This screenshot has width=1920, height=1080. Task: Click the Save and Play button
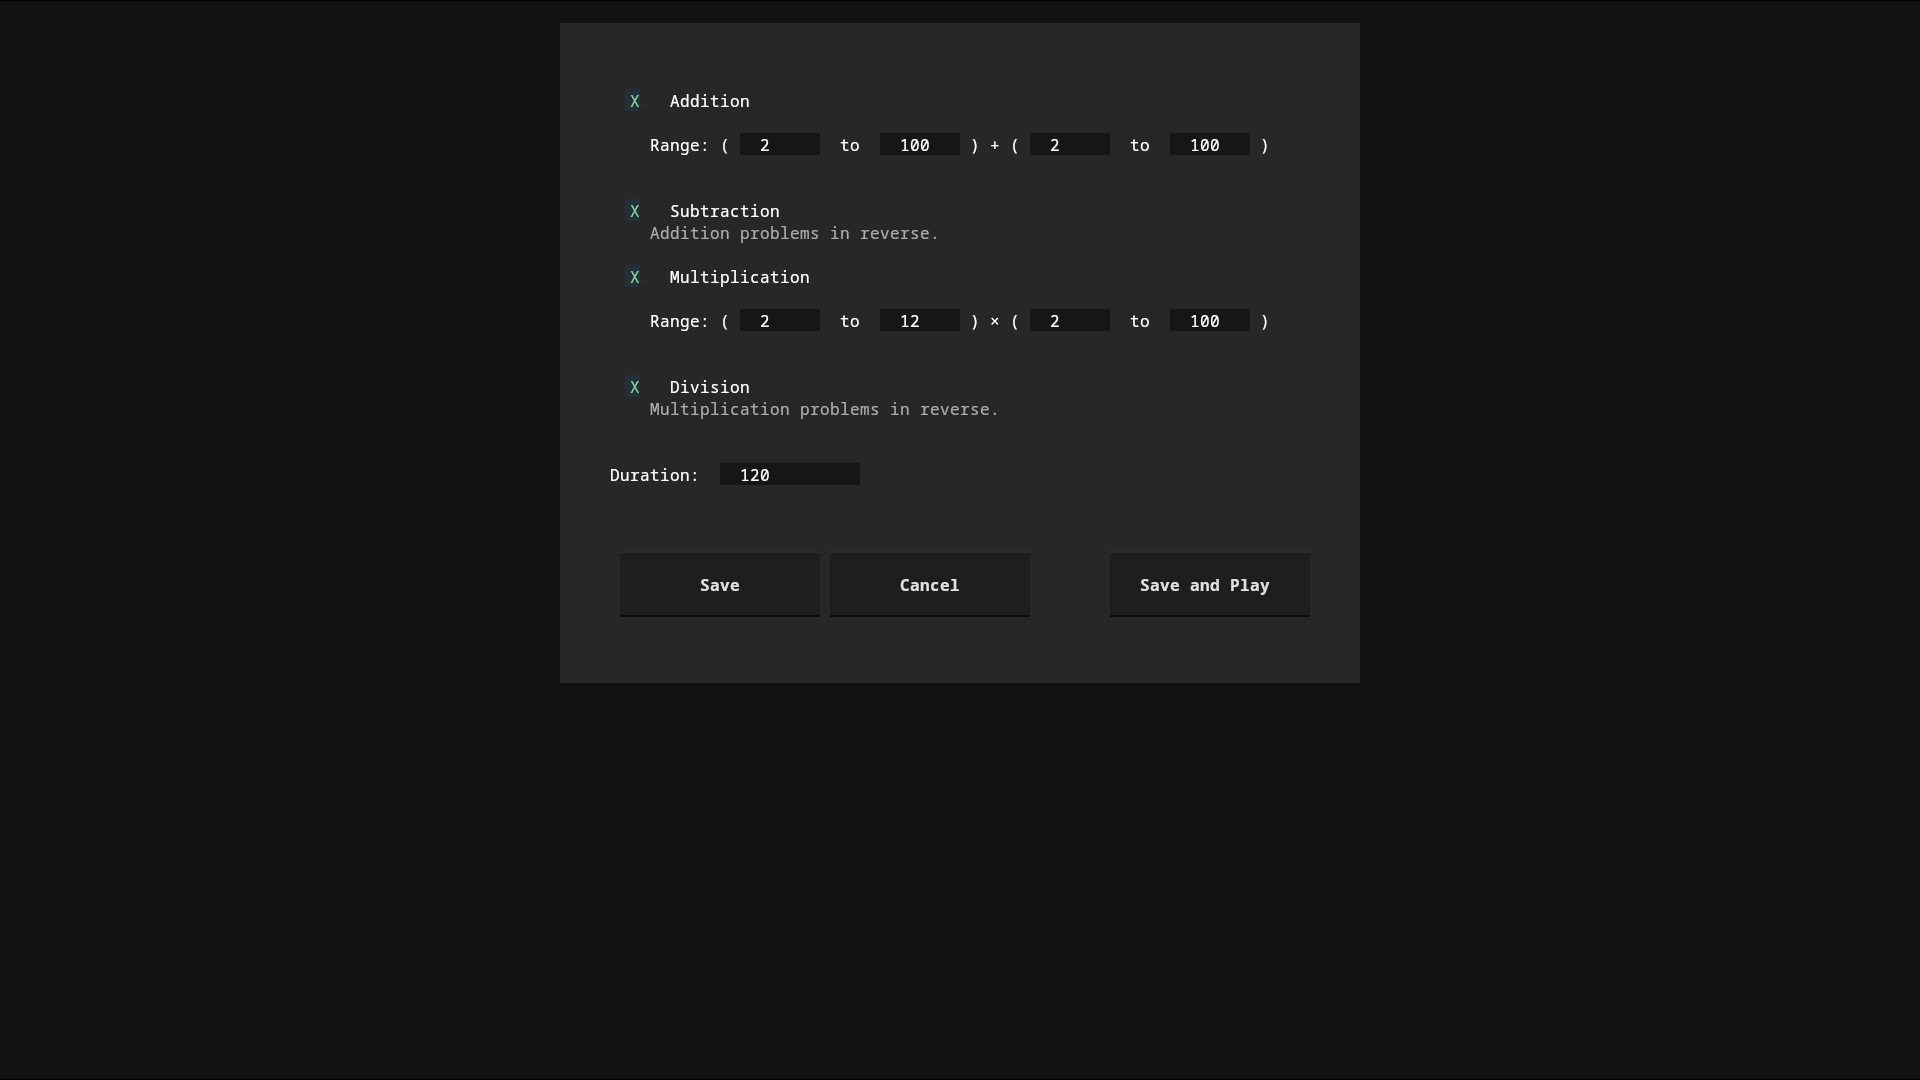pyautogui.click(x=1210, y=585)
